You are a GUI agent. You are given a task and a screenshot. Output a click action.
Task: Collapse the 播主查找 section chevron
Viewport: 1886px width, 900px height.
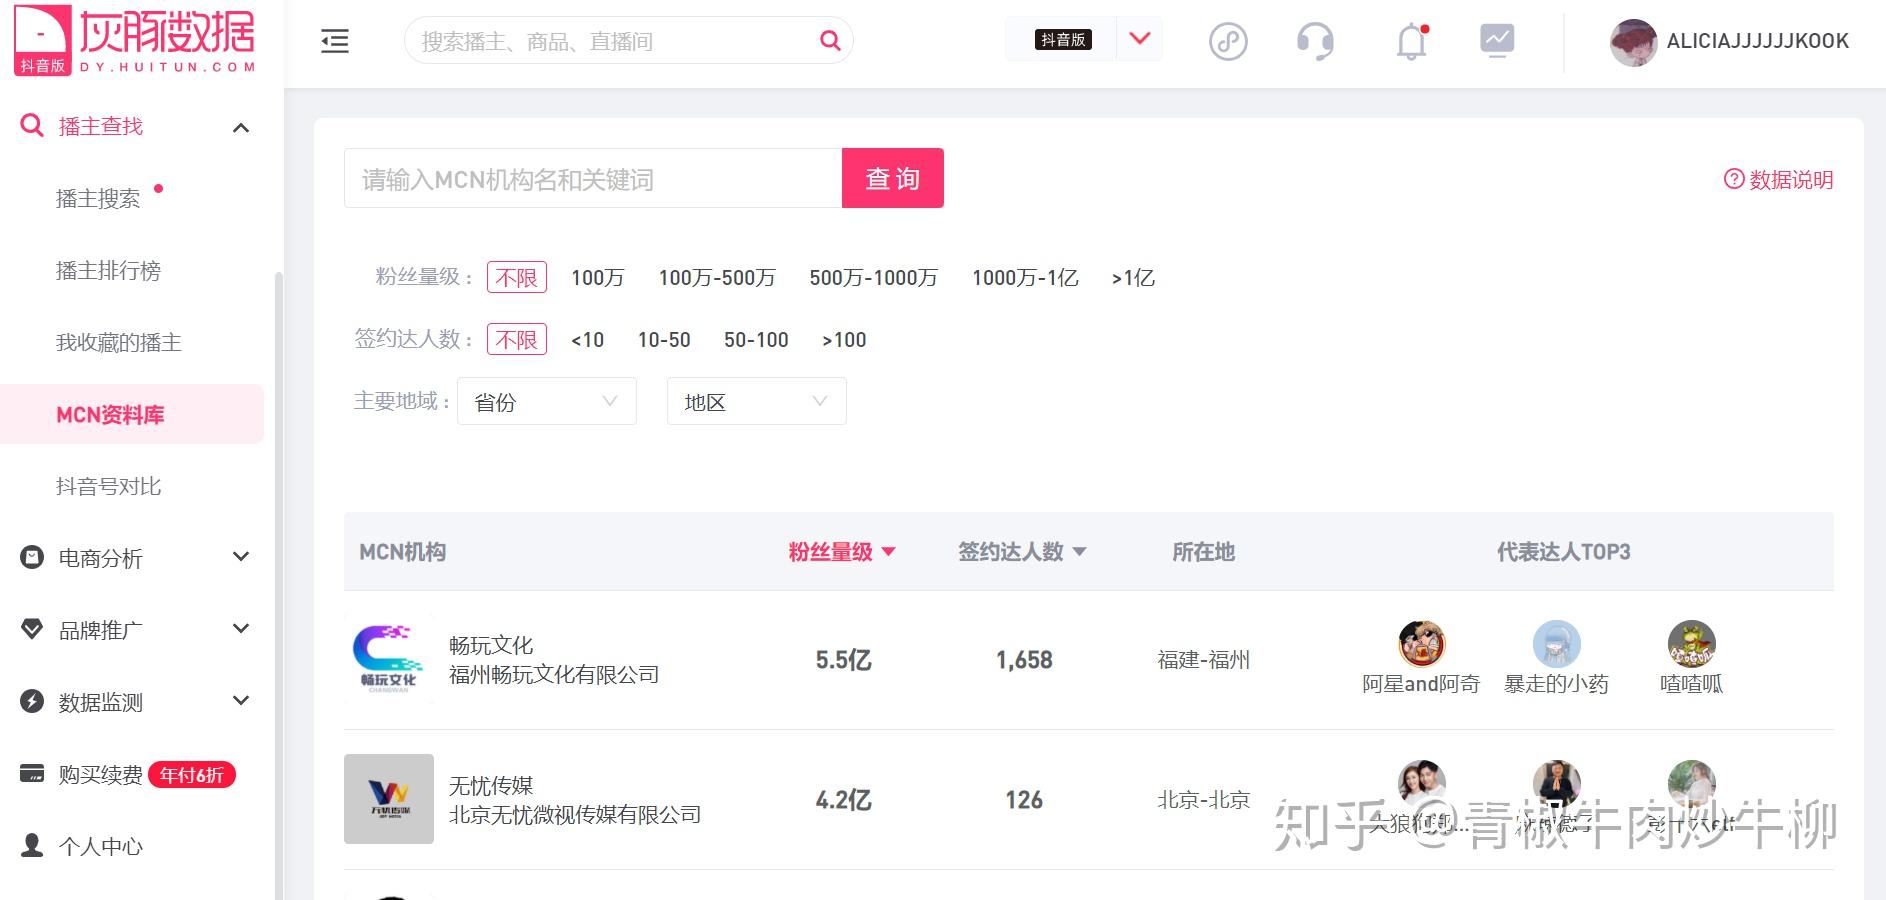(241, 127)
